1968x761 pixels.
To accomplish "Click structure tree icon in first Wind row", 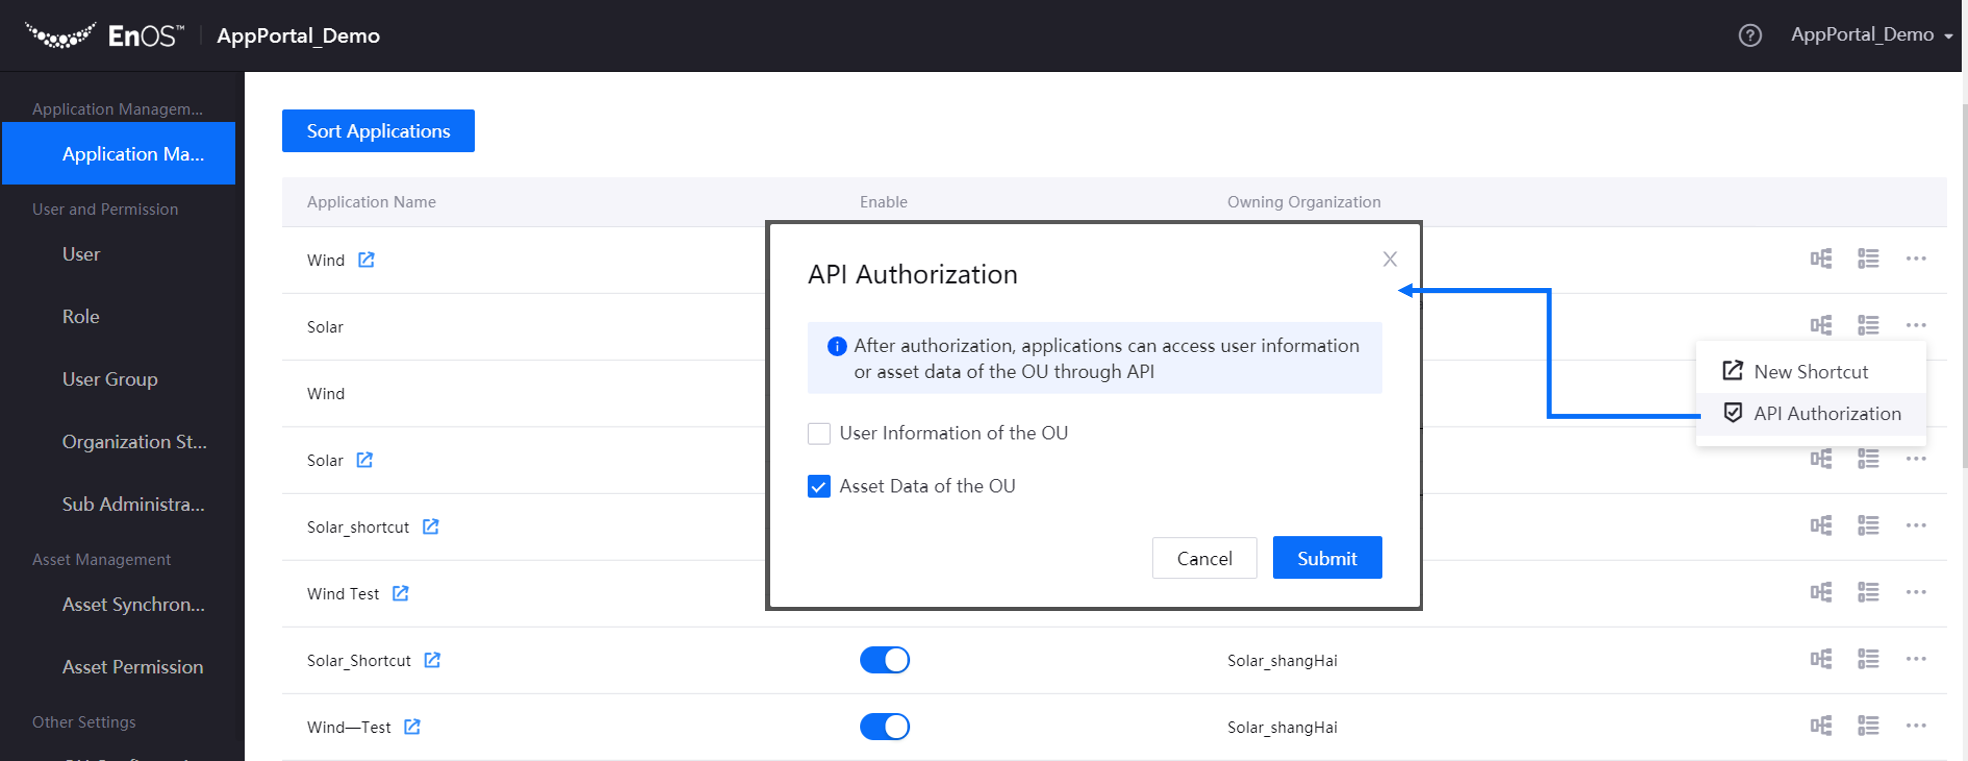I will tap(1820, 259).
